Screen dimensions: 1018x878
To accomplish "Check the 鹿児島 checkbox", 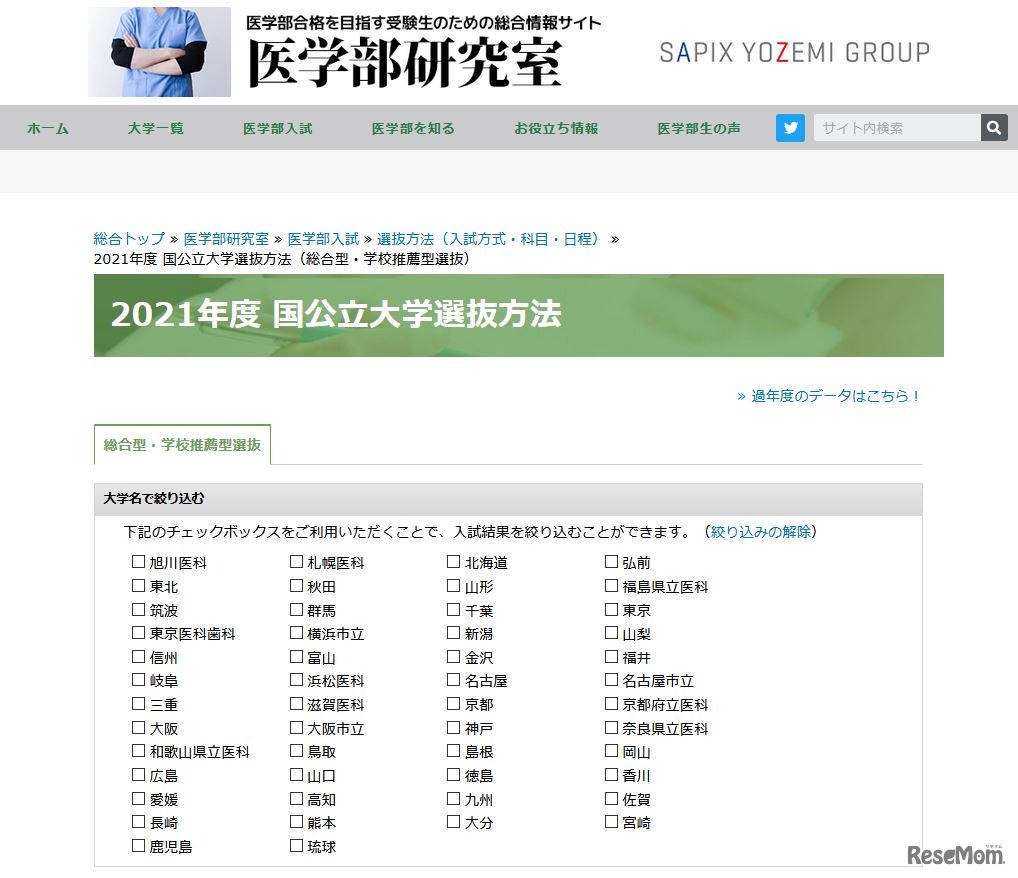I will tap(137, 846).
